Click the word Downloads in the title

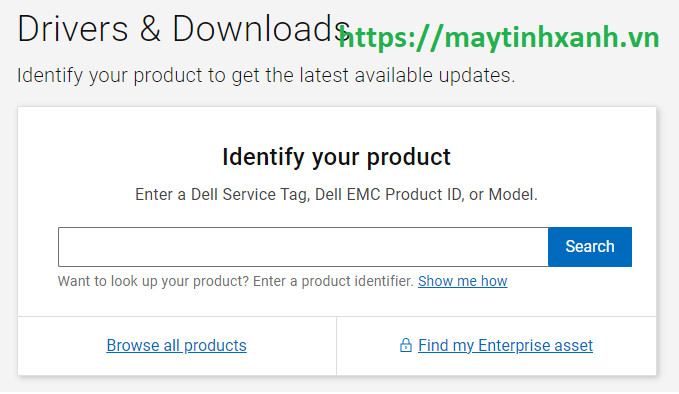click(x=261, y=29)
